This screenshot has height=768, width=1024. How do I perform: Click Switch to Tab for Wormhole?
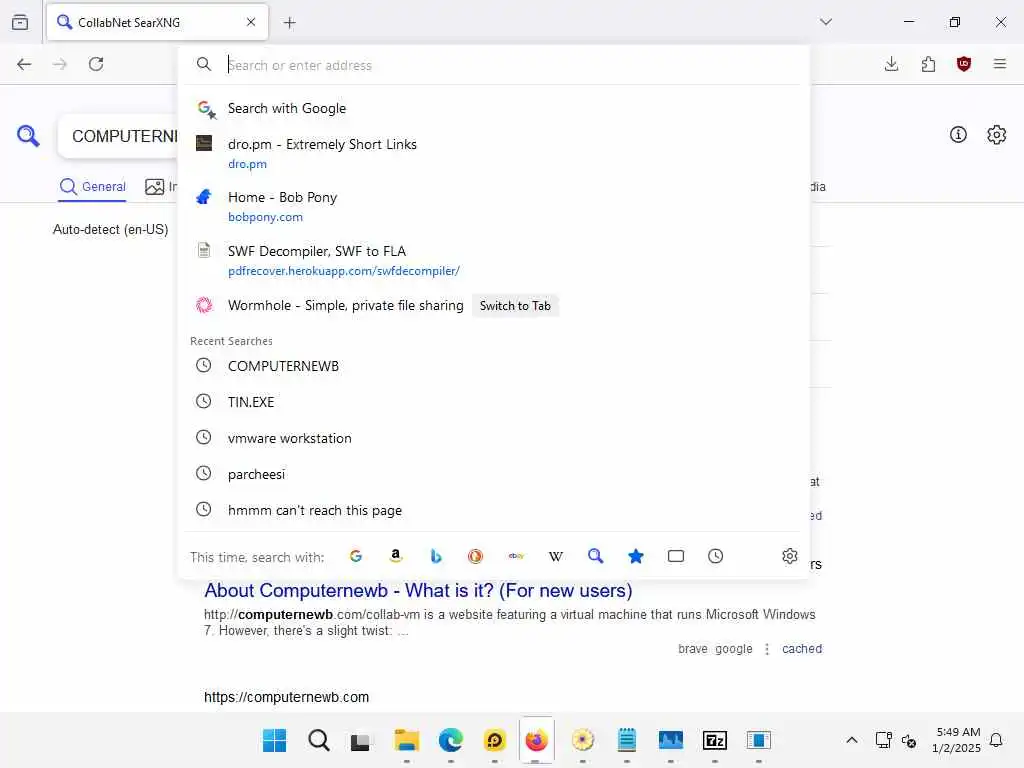[515, 306]
